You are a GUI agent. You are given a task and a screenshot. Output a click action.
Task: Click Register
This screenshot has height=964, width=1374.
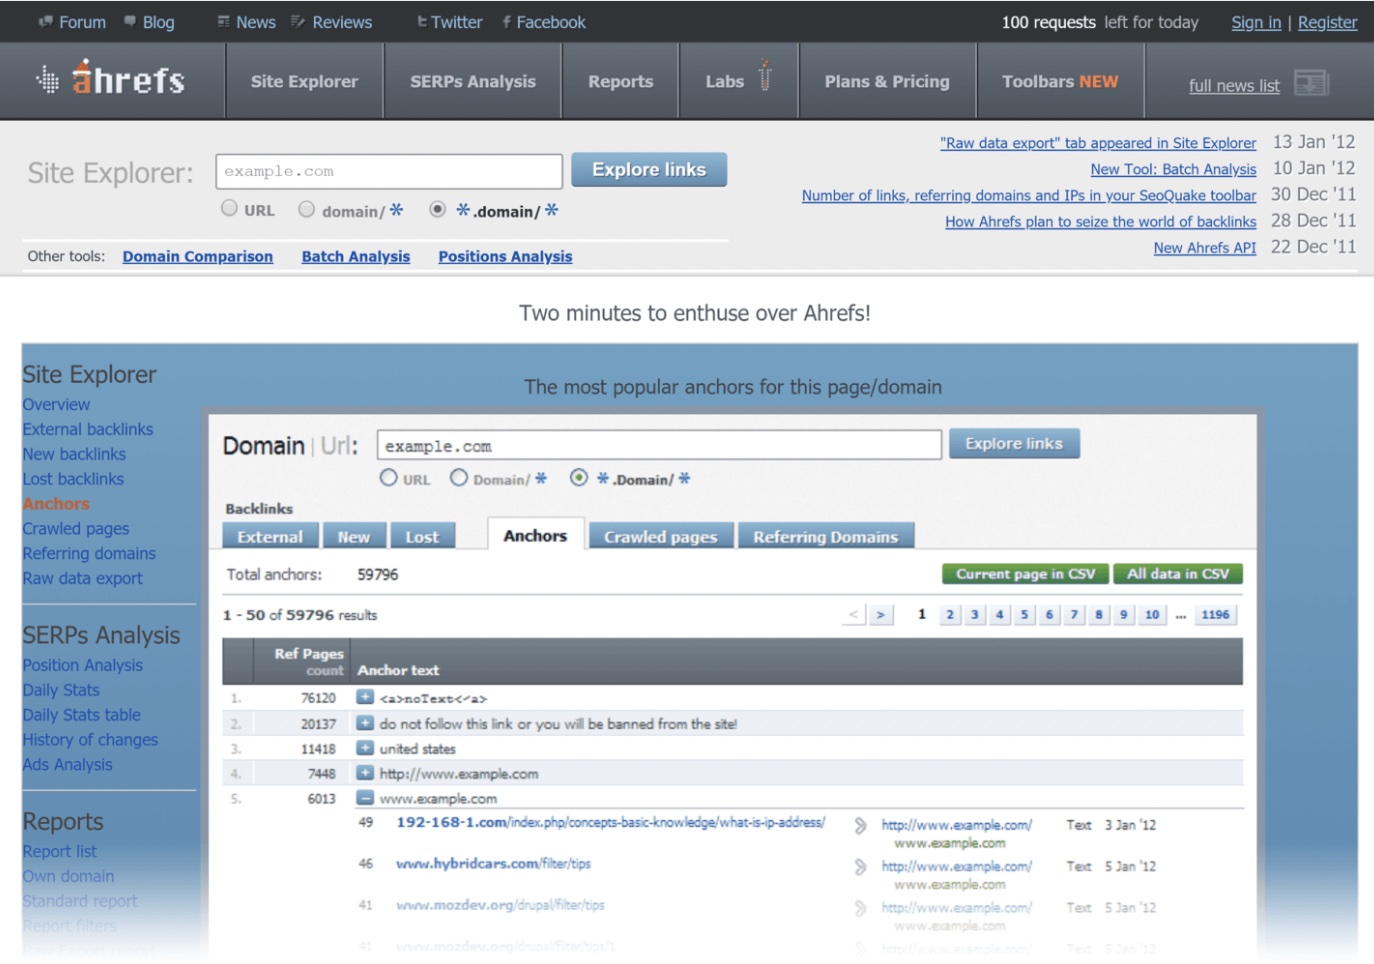tap(1327, 22)
